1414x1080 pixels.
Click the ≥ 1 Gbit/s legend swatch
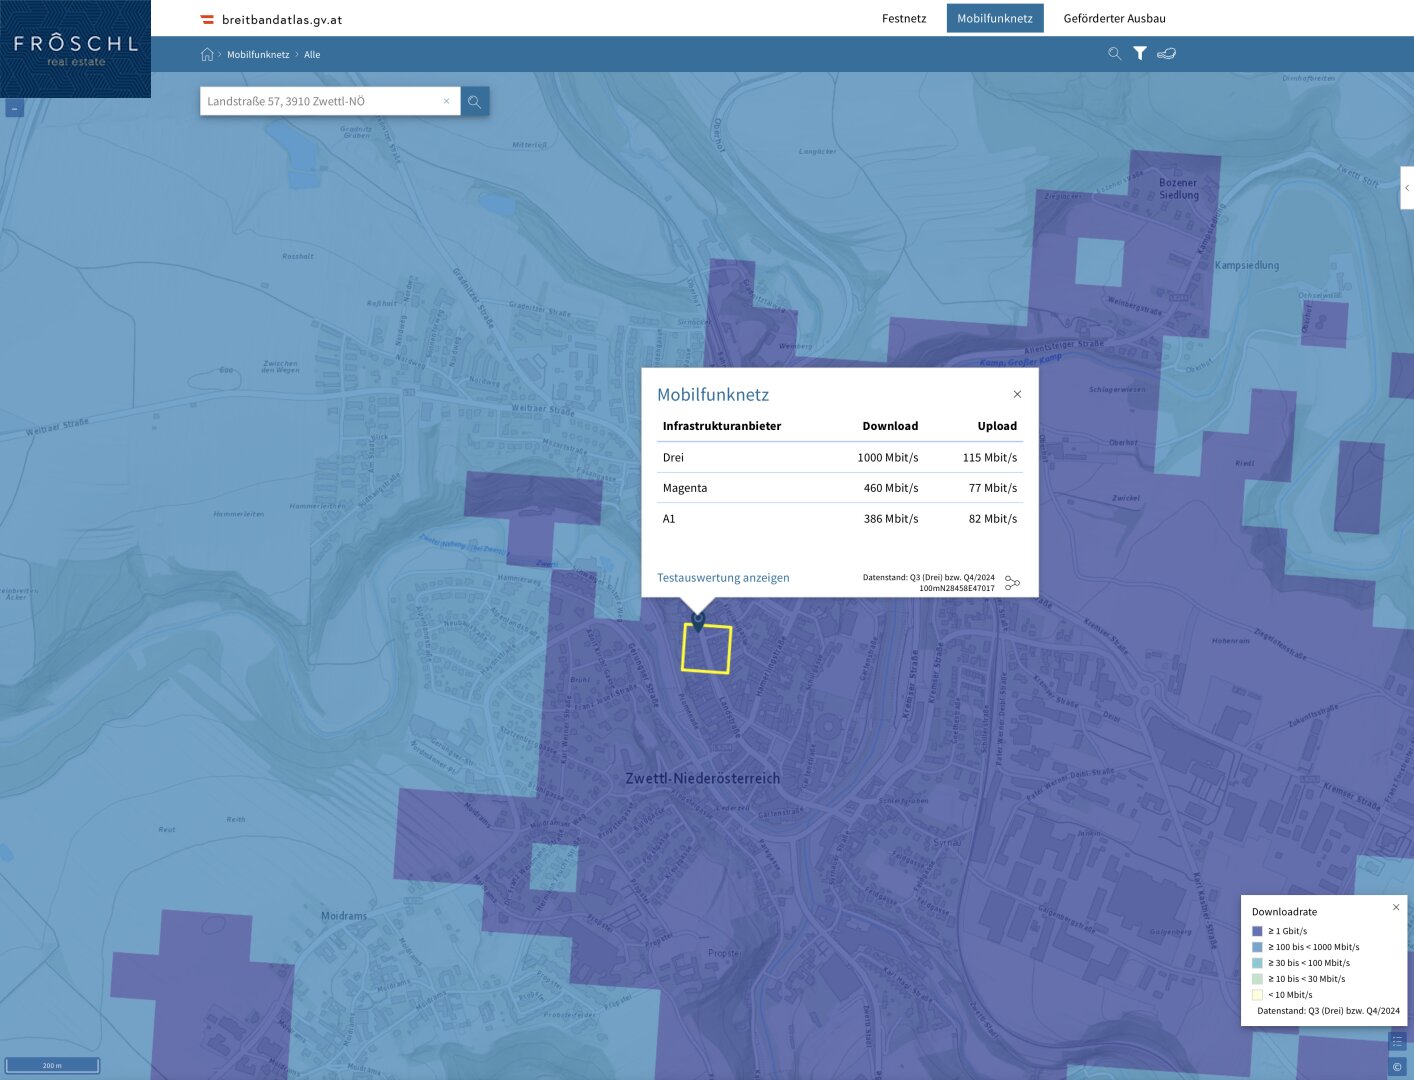[x=1257, y=931]
